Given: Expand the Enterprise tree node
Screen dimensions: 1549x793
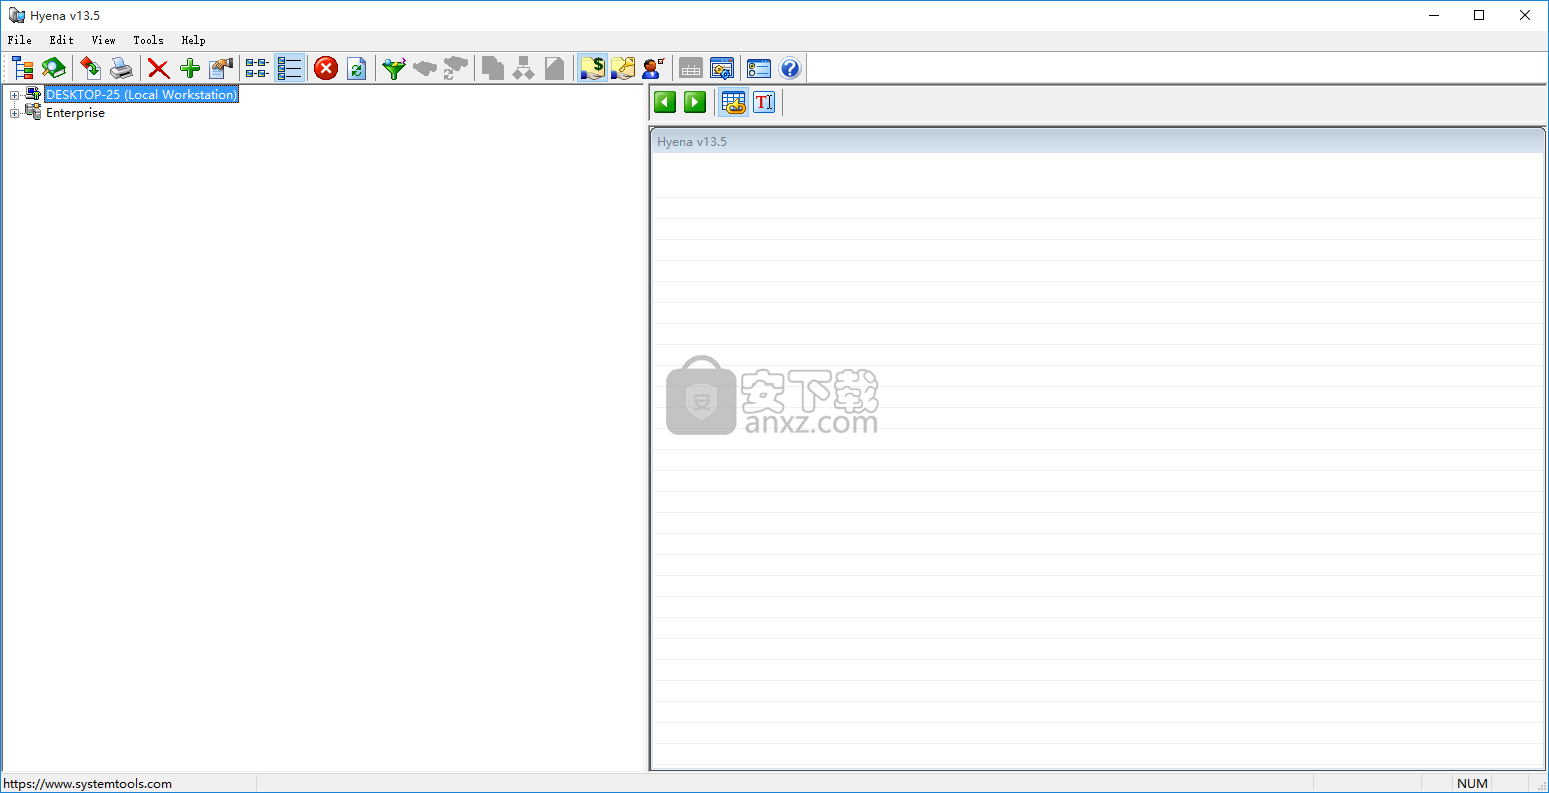Looking at the screenshot, I should 14,113.
